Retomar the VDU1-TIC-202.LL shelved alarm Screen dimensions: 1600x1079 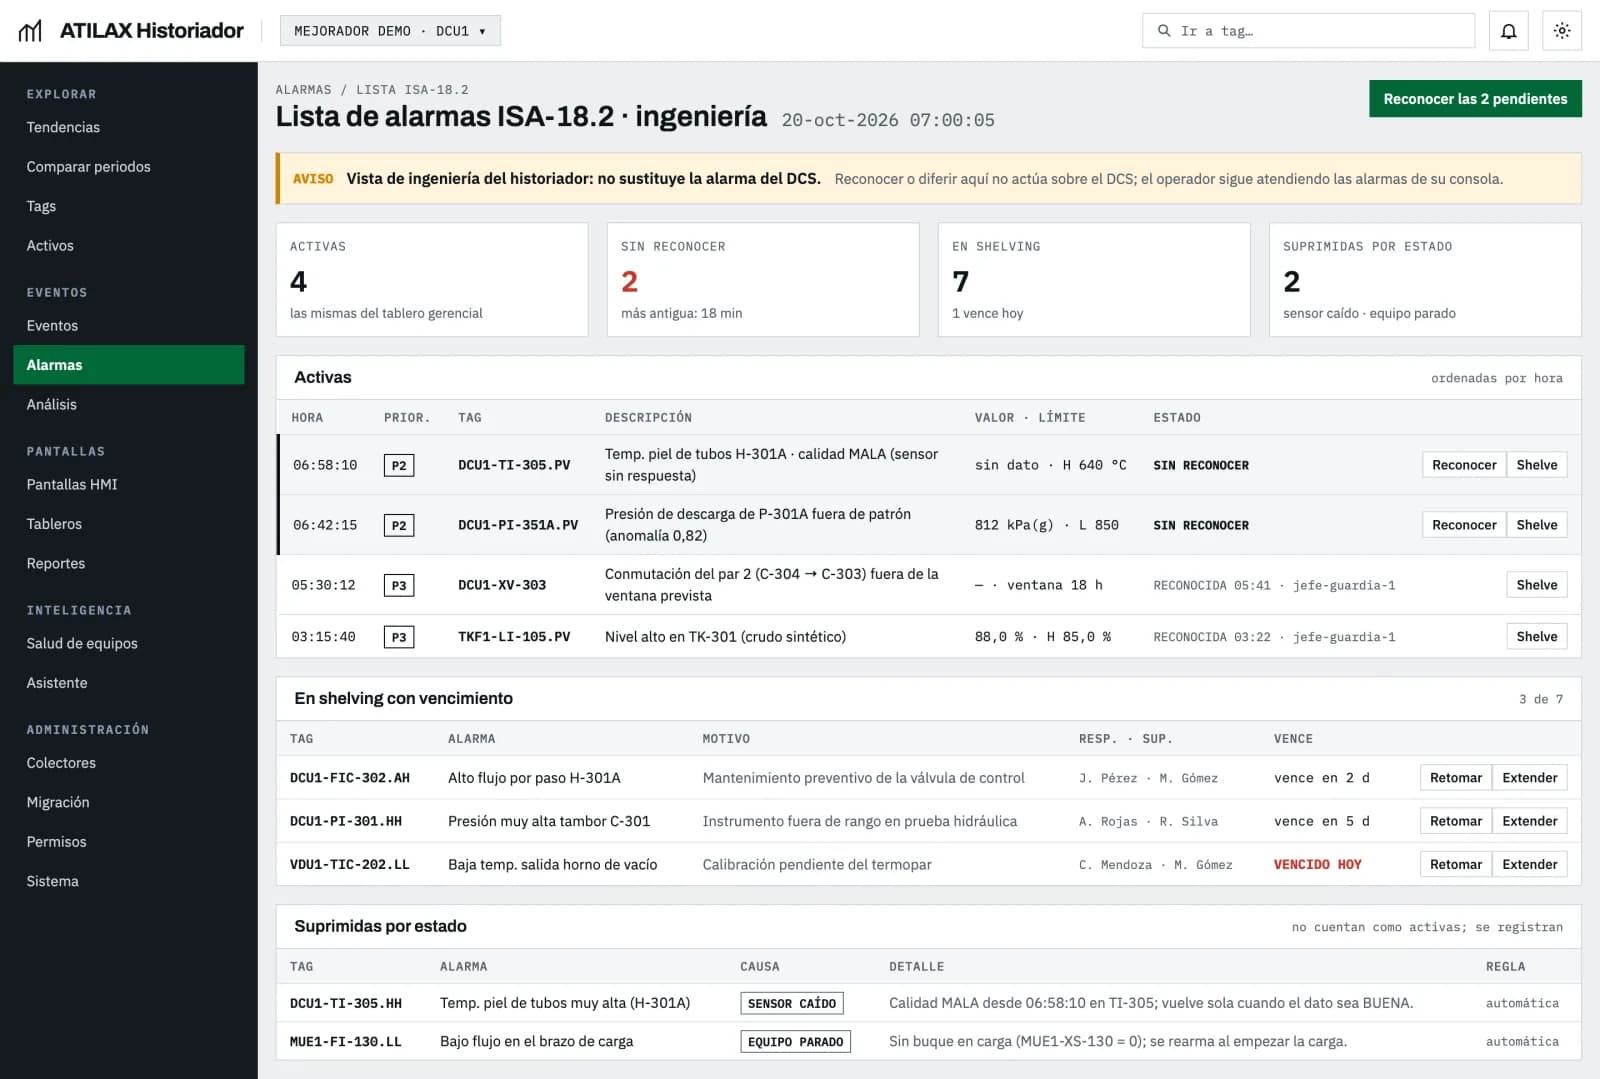(x=1456, y=865)
